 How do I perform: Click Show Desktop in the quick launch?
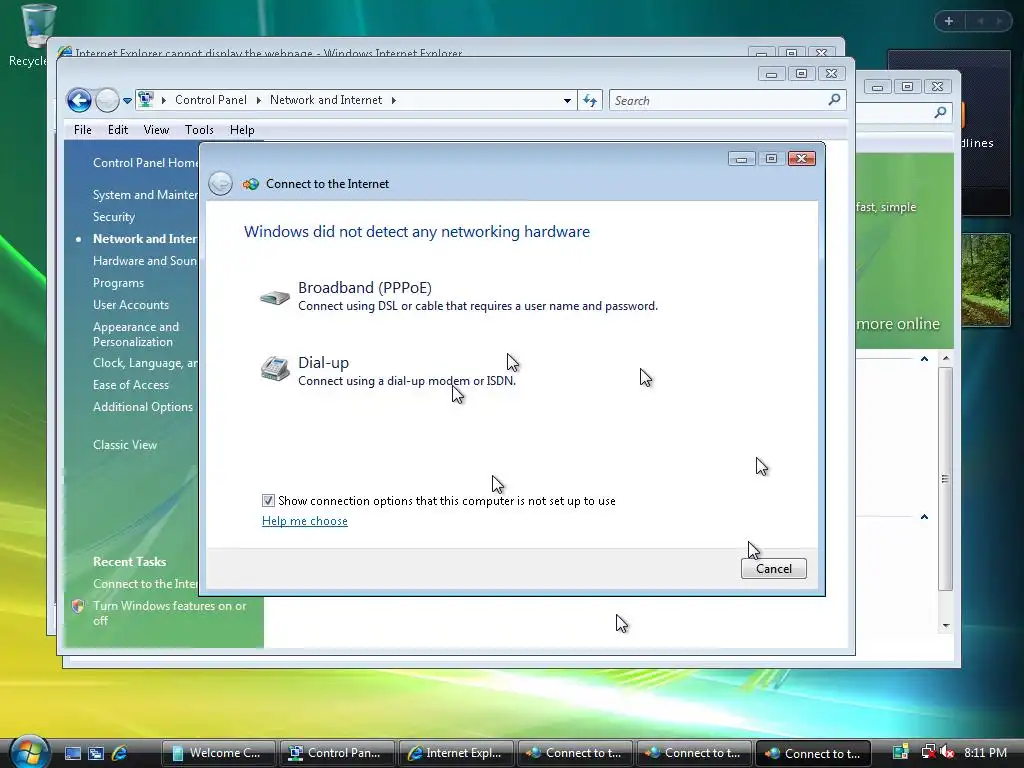[72, 753]
